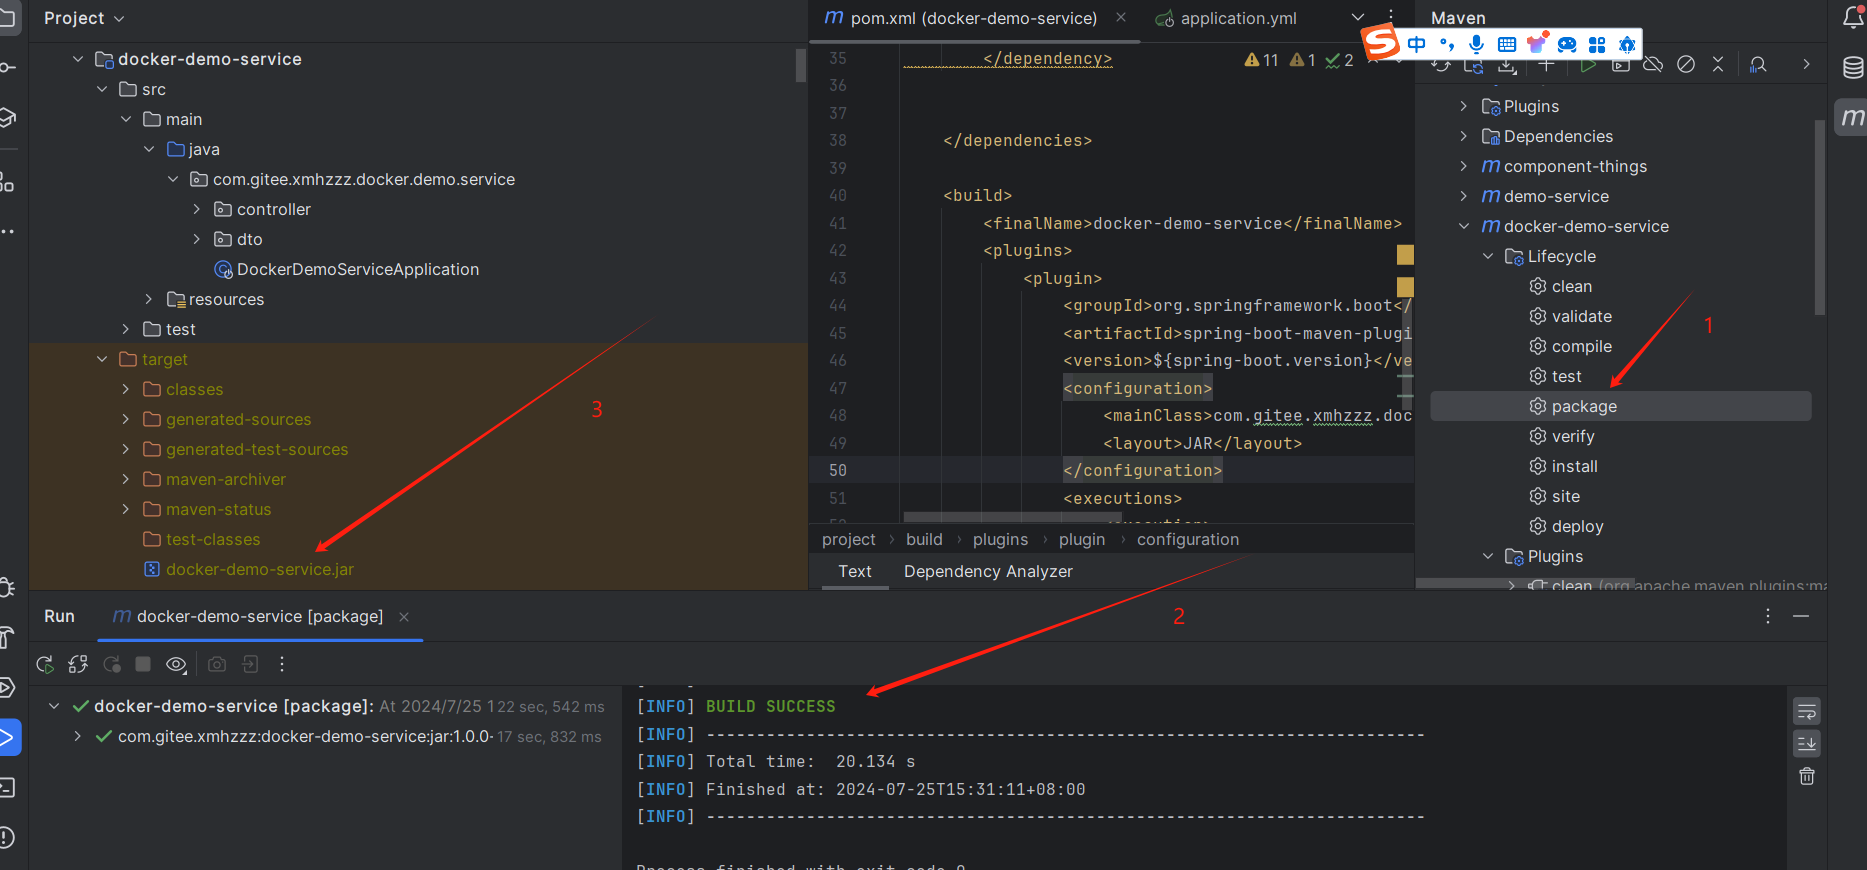The width and height of the screenshot is (1867, 870).
Task: Open Maven analyze dependencies search icon
Action: [x=1758, y=65]
